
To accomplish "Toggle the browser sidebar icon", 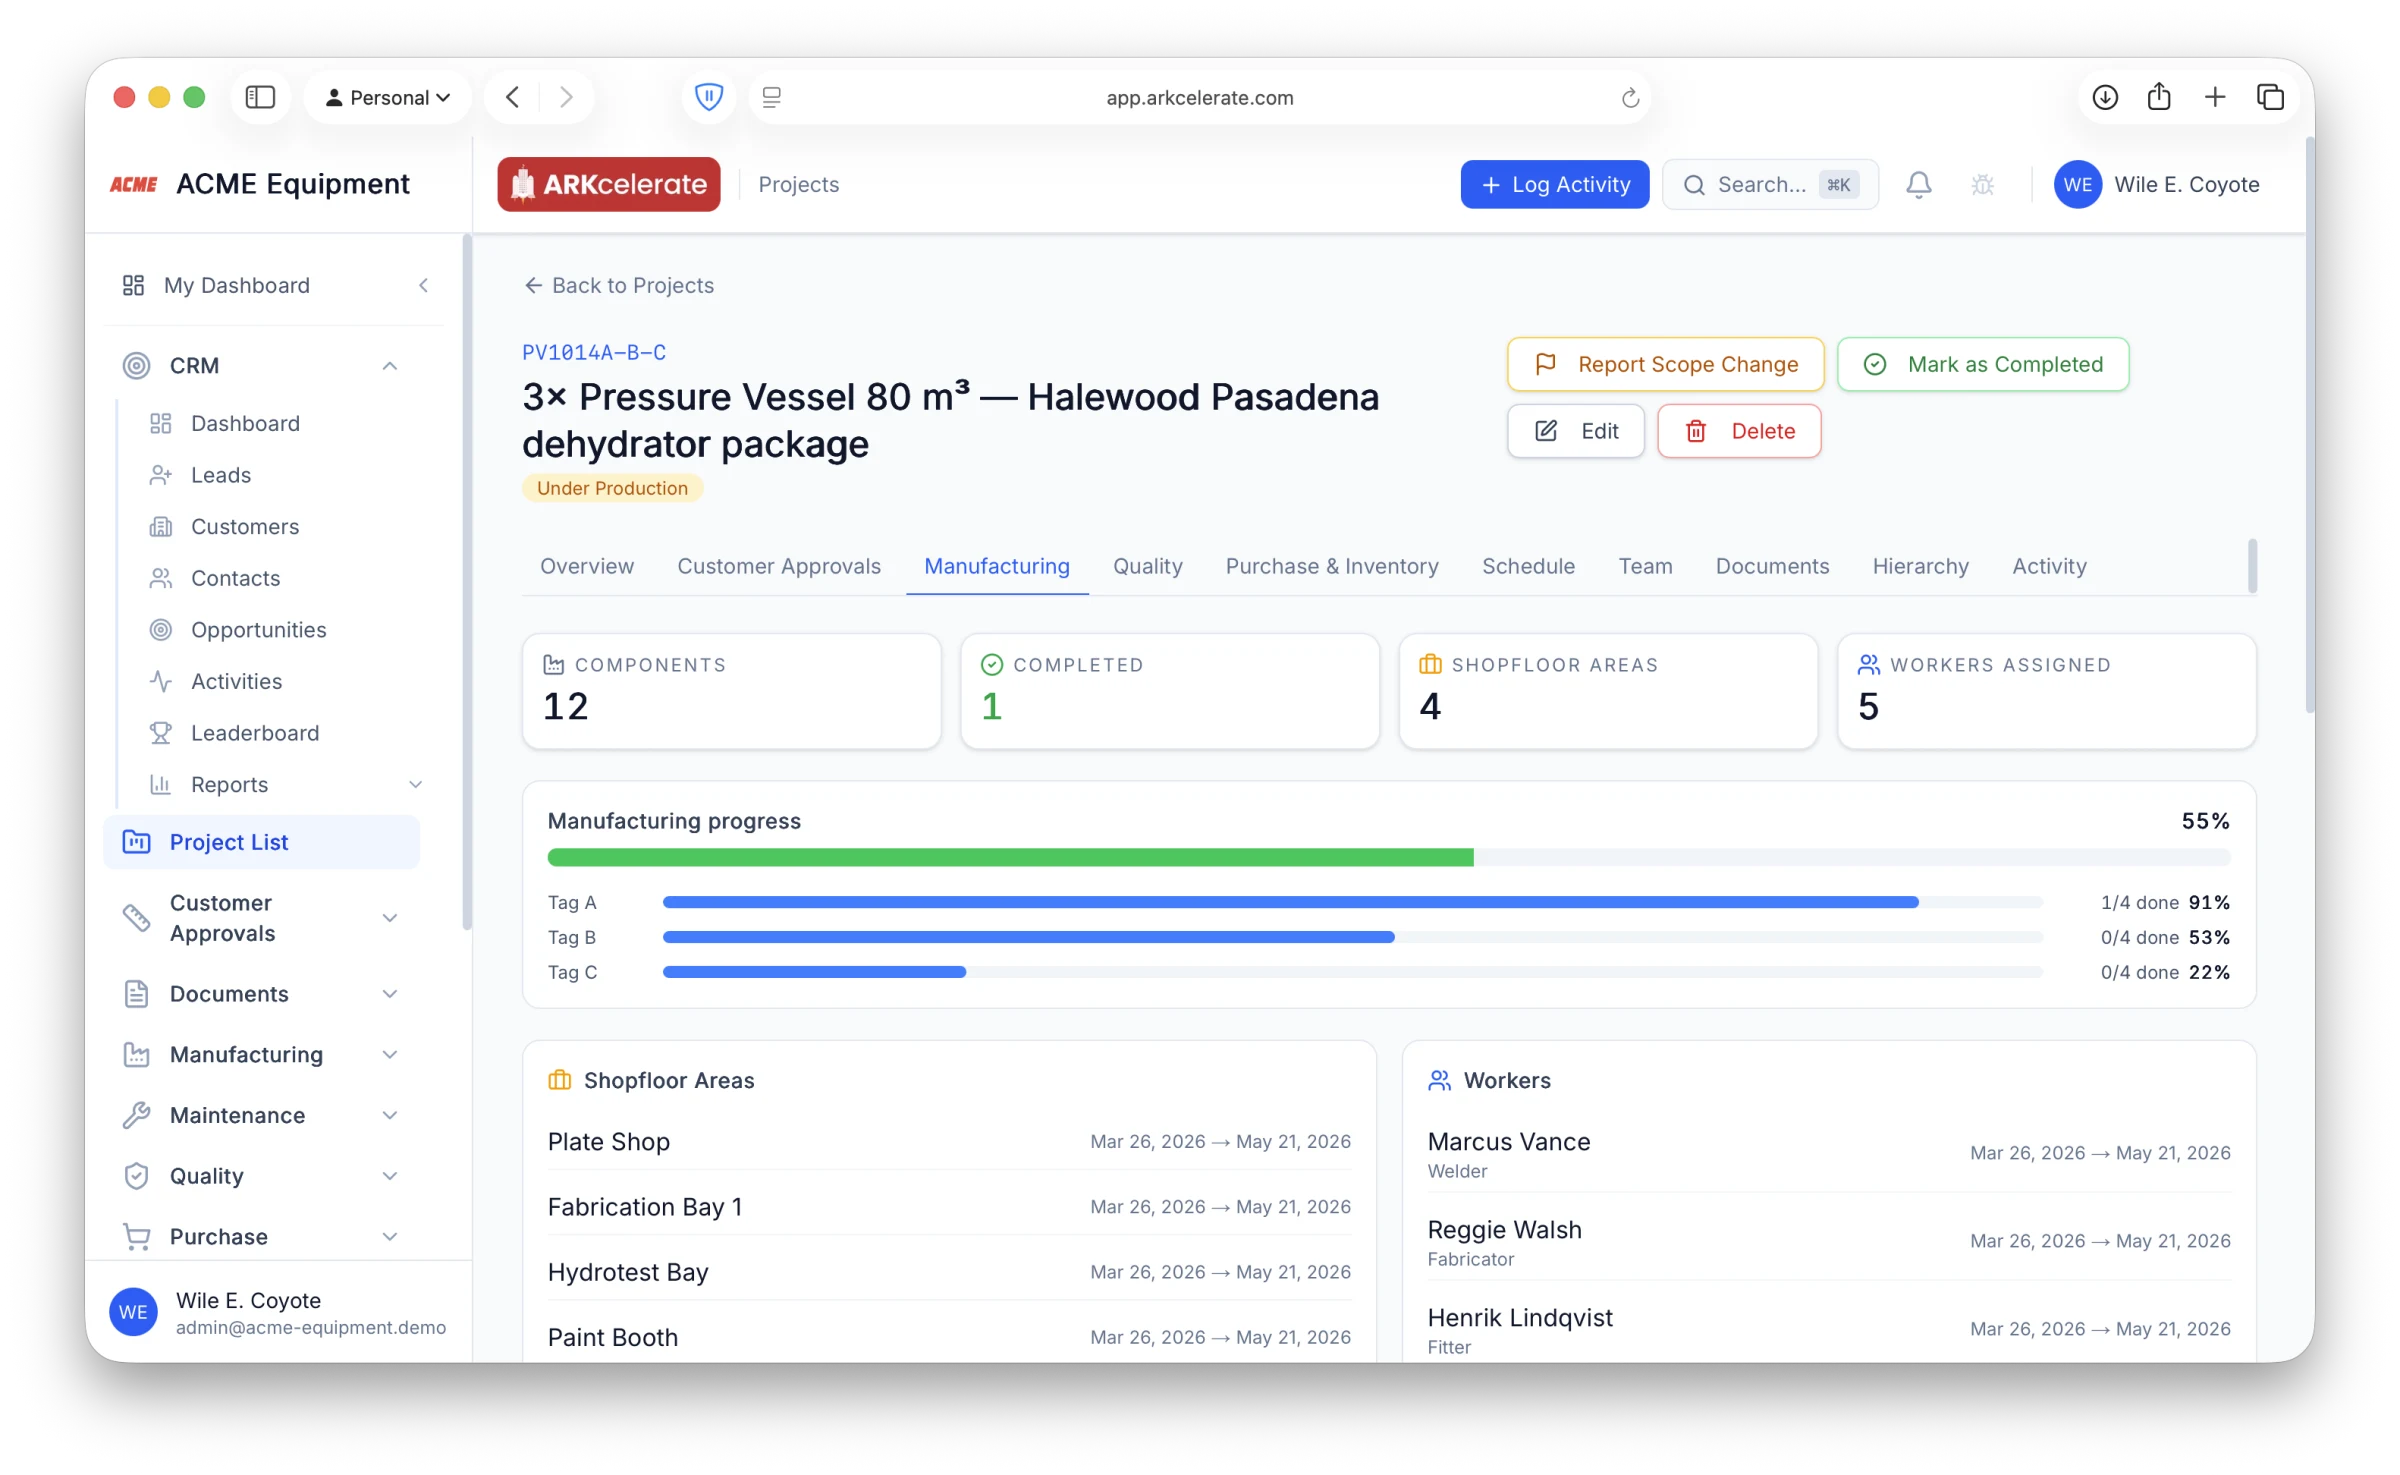I will pyautogui.click(x=260, y=97).
